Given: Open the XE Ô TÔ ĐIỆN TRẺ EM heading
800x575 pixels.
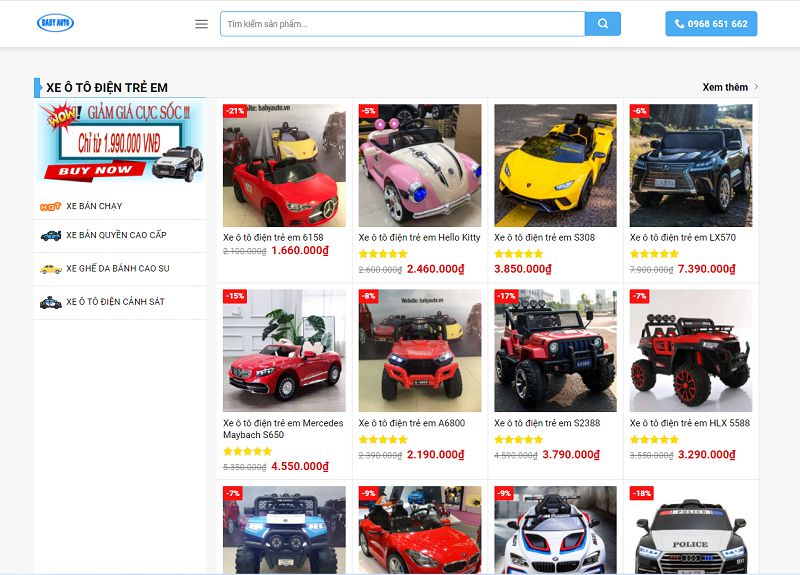Looking at the screenshot, I should 107,88.
